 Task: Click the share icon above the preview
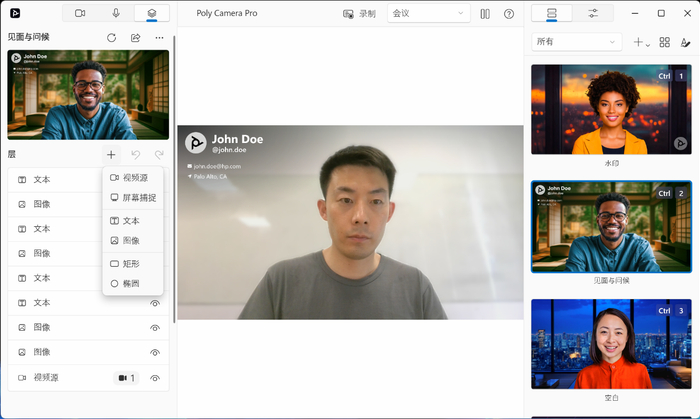[136, 38]
